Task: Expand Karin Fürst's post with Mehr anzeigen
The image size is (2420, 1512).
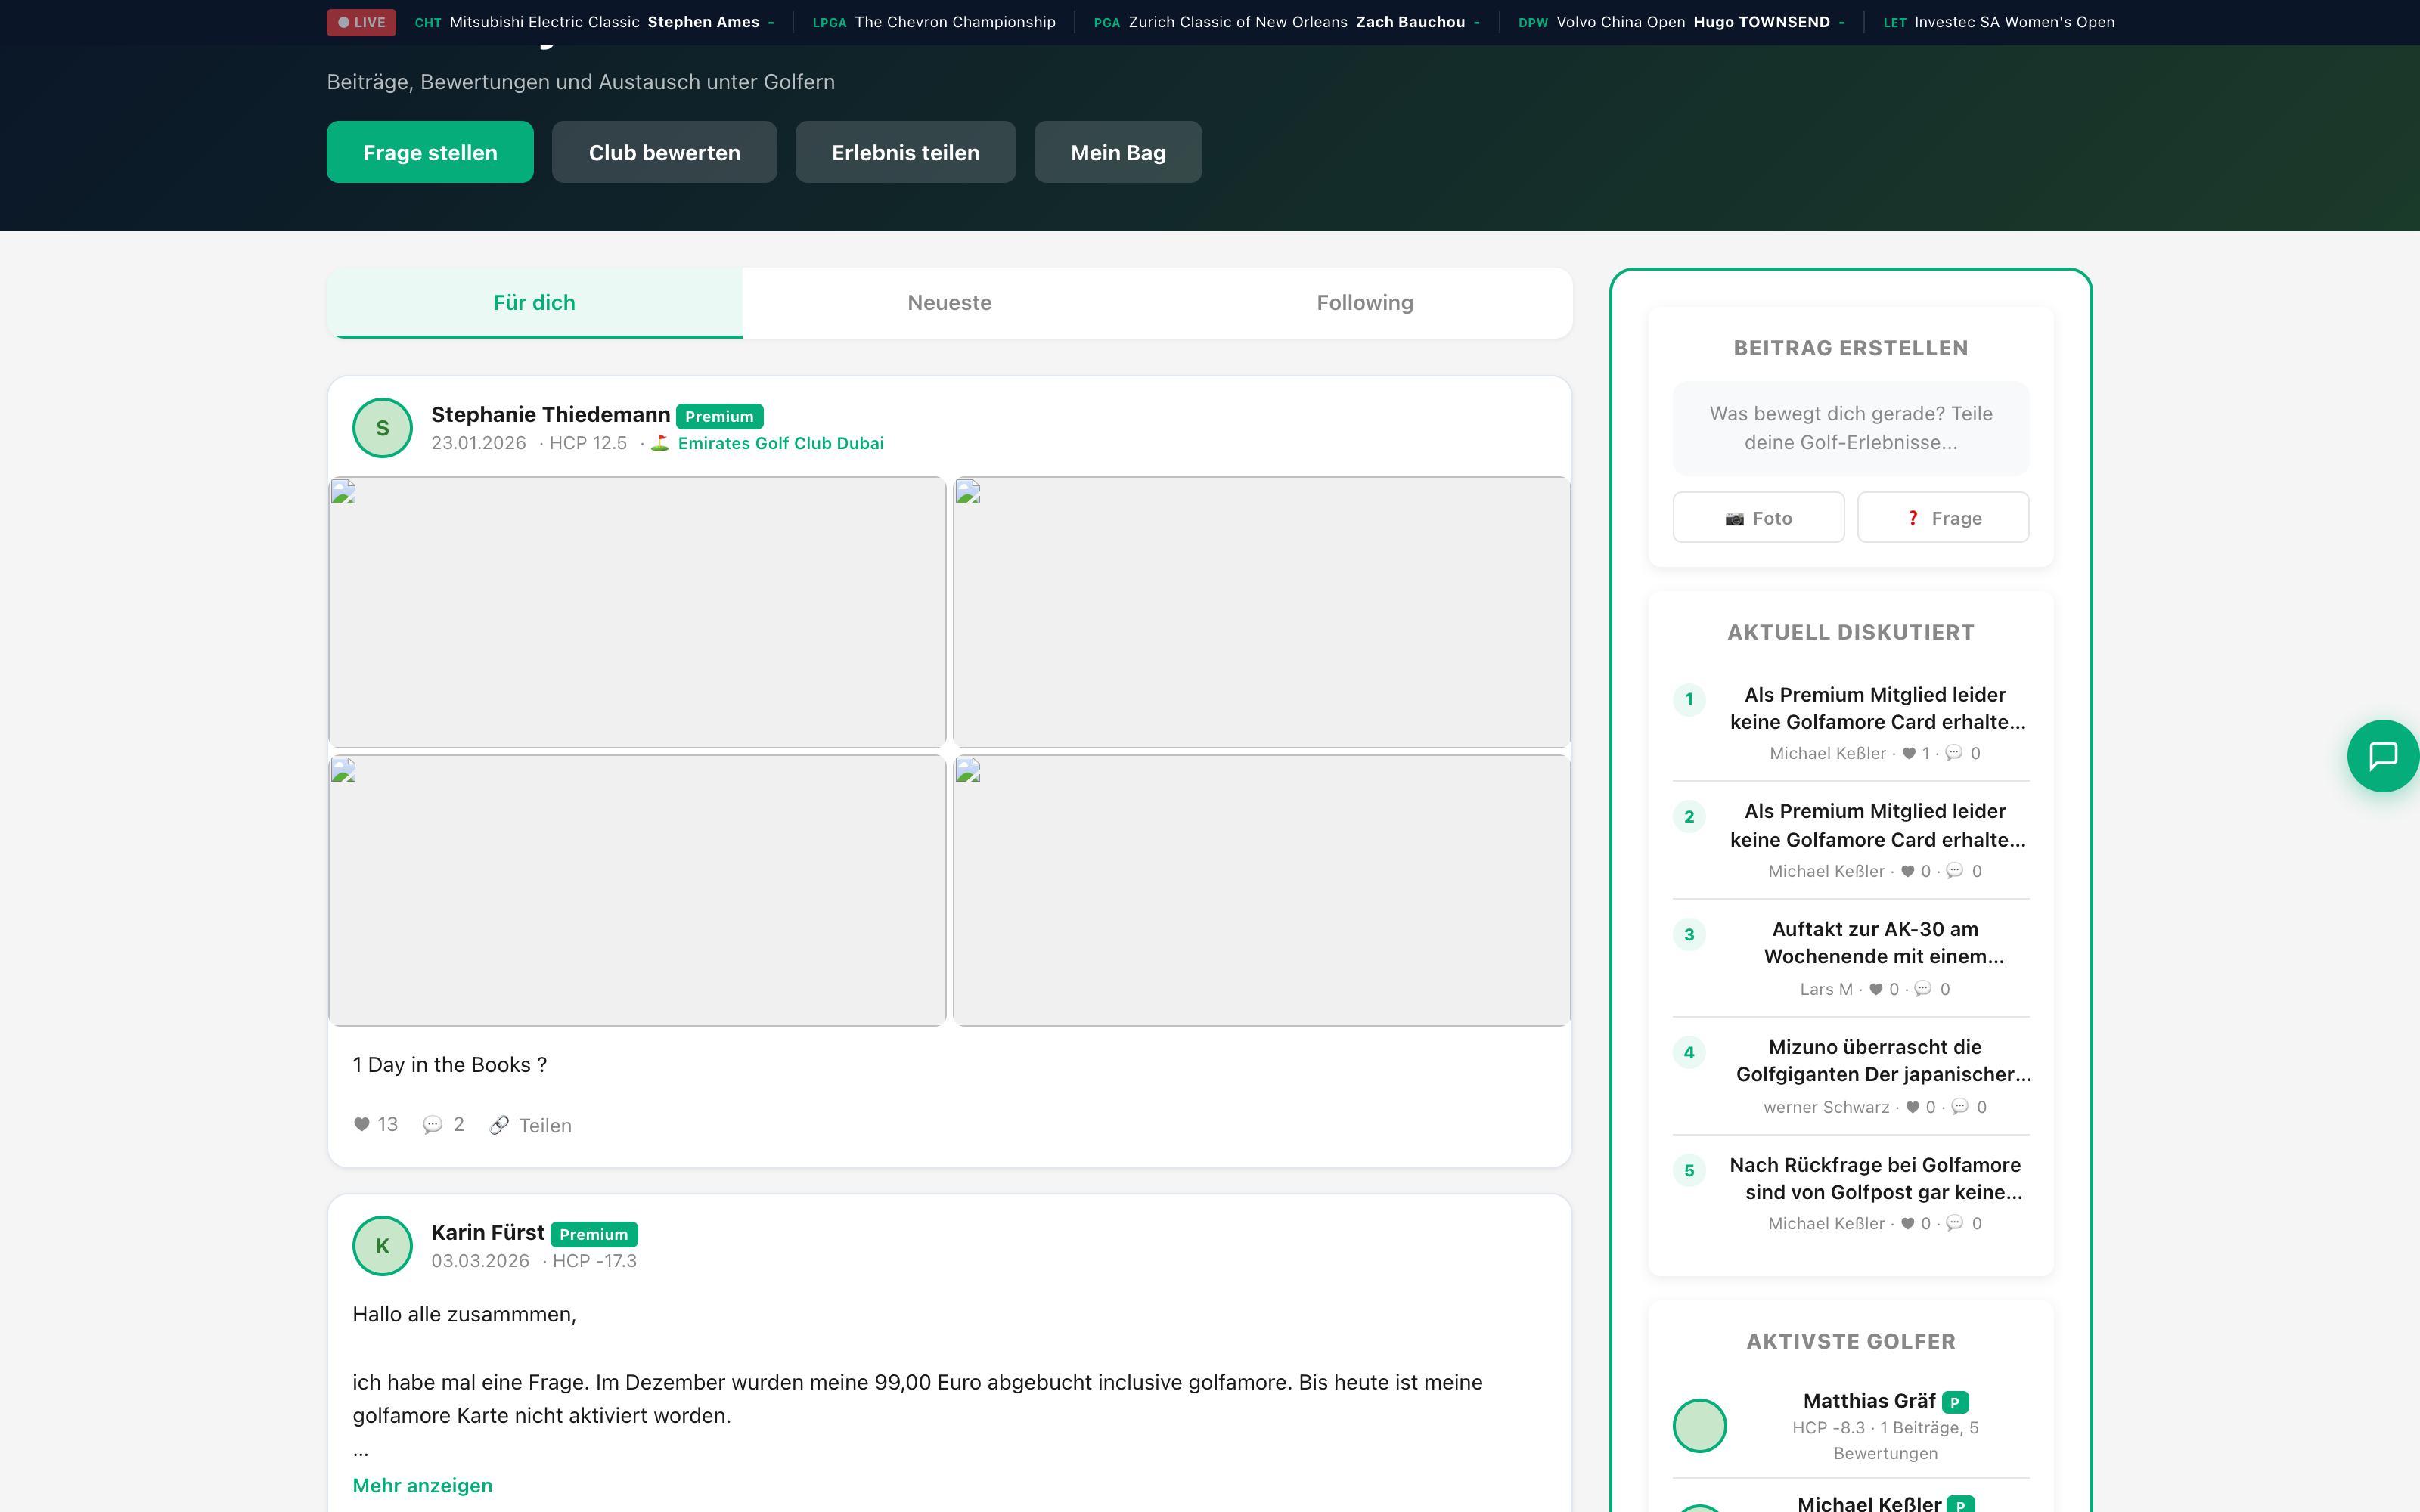Action: [x=422, y=1485]
